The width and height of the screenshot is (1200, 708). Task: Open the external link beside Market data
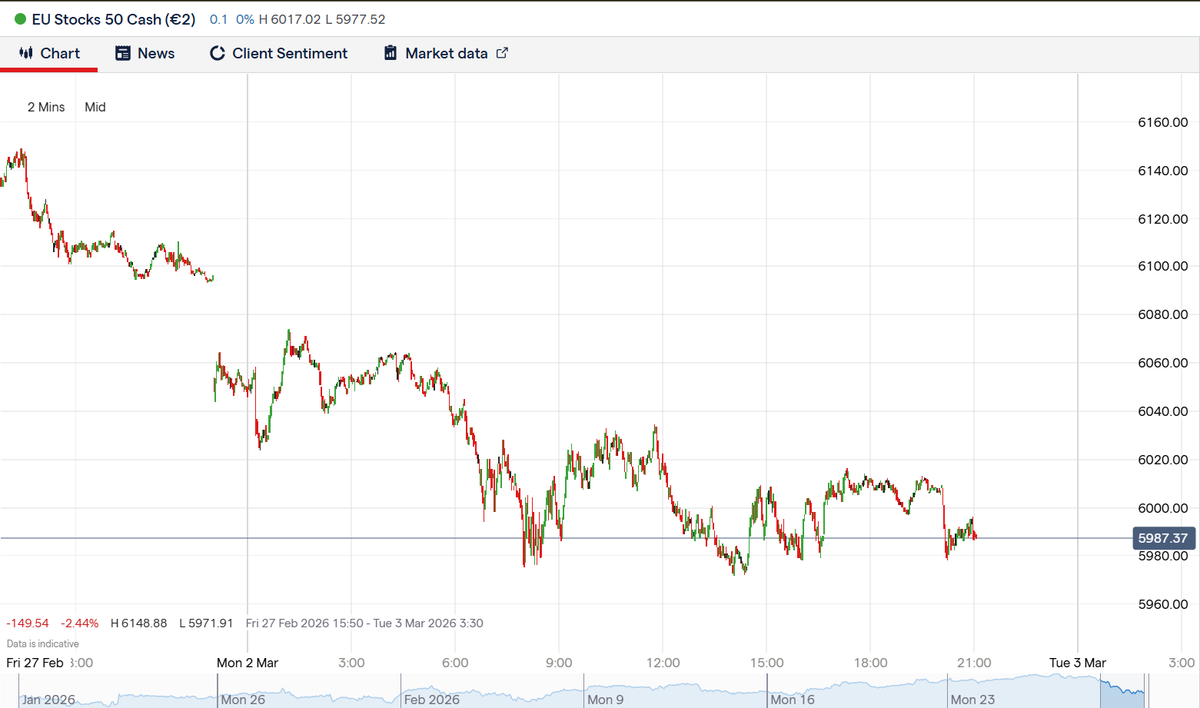(x=500, y=52)
